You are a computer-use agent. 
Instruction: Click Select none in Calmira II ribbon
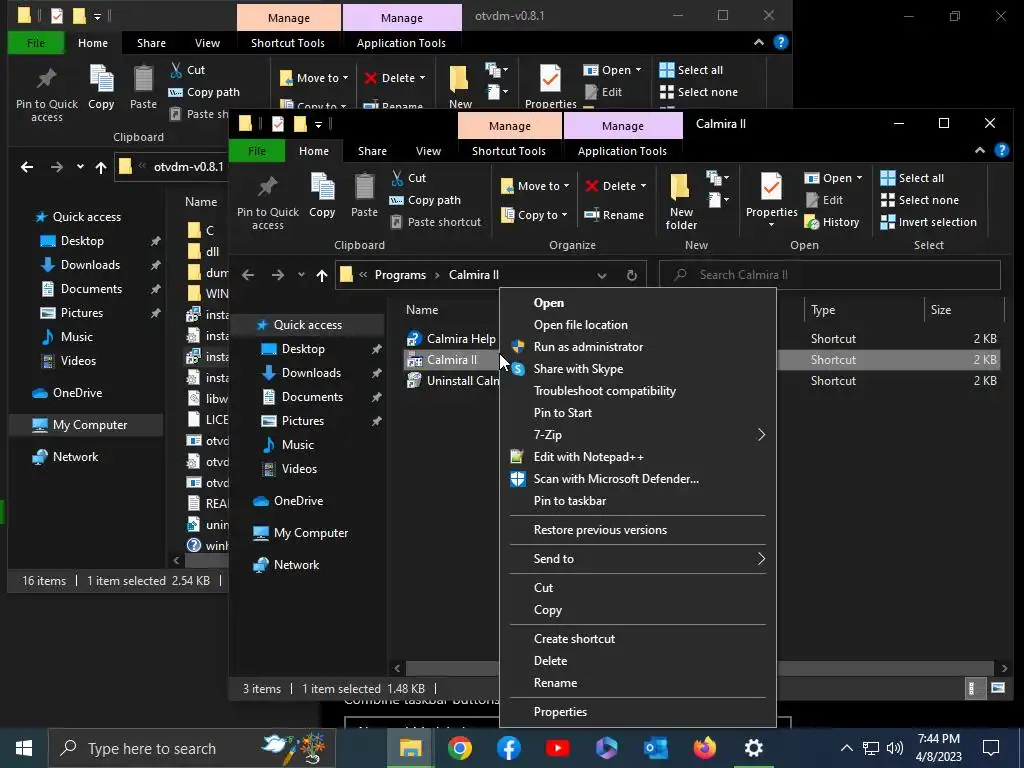[x=920, y=200]
